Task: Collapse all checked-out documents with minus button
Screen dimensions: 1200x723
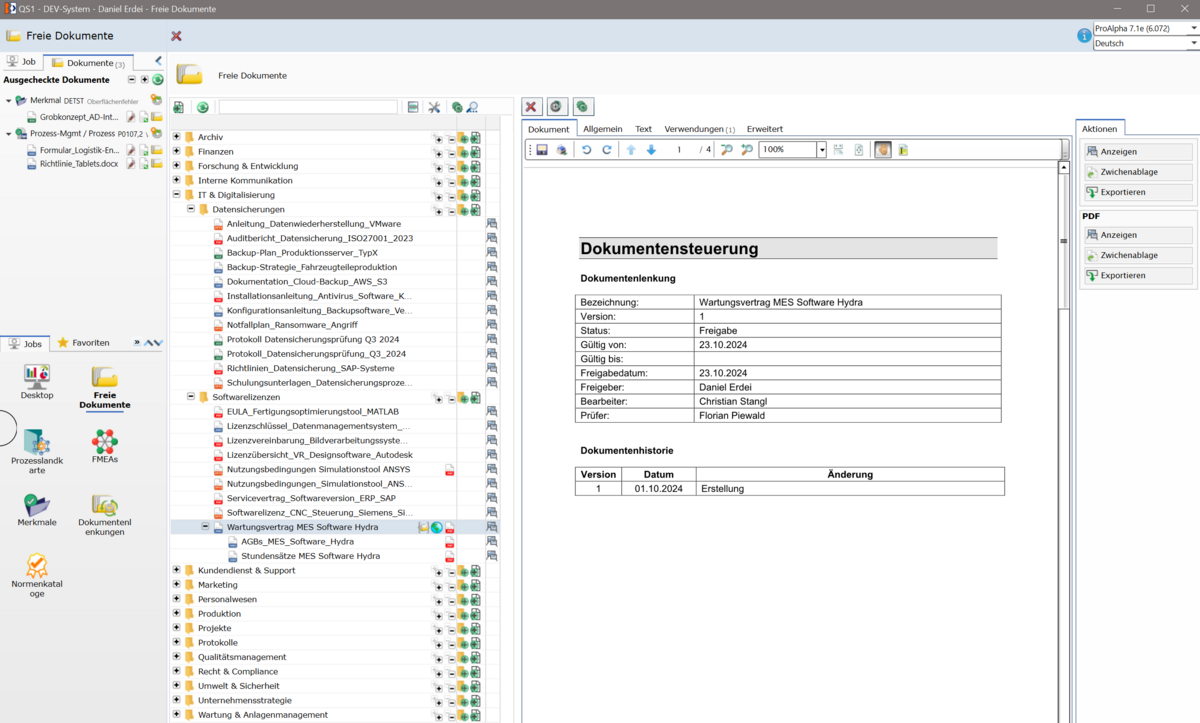Action: (132, 79)
